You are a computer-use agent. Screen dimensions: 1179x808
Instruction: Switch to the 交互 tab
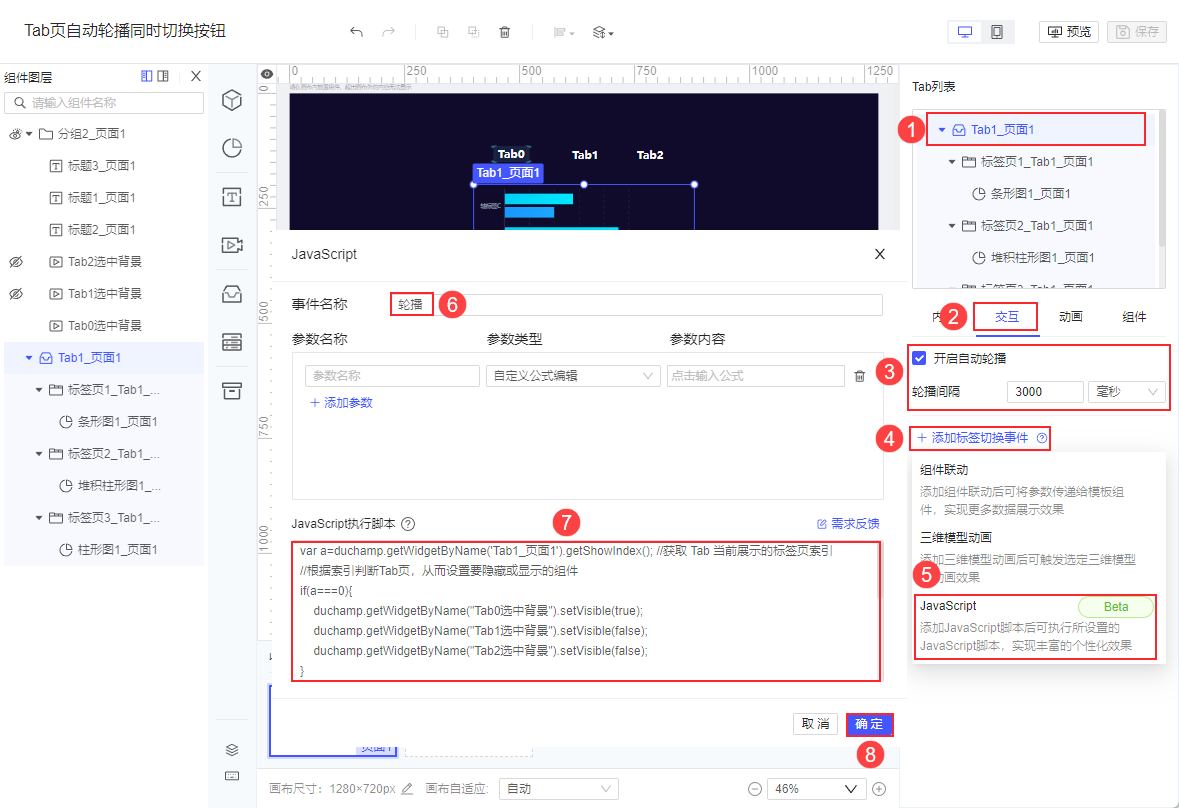tap(1007, 317)
